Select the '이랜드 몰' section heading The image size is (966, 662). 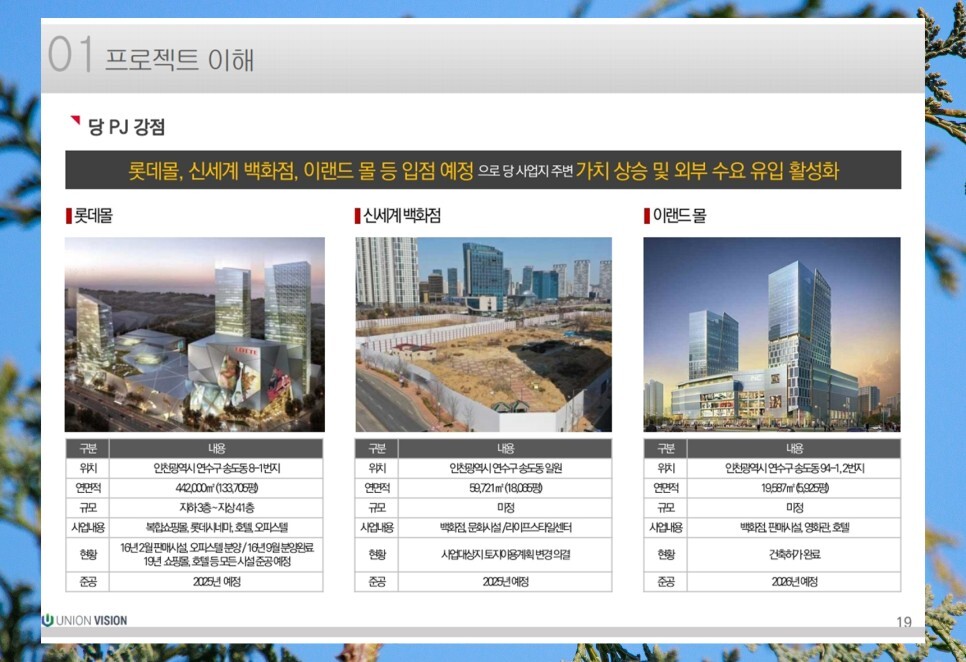coord(679,216)
